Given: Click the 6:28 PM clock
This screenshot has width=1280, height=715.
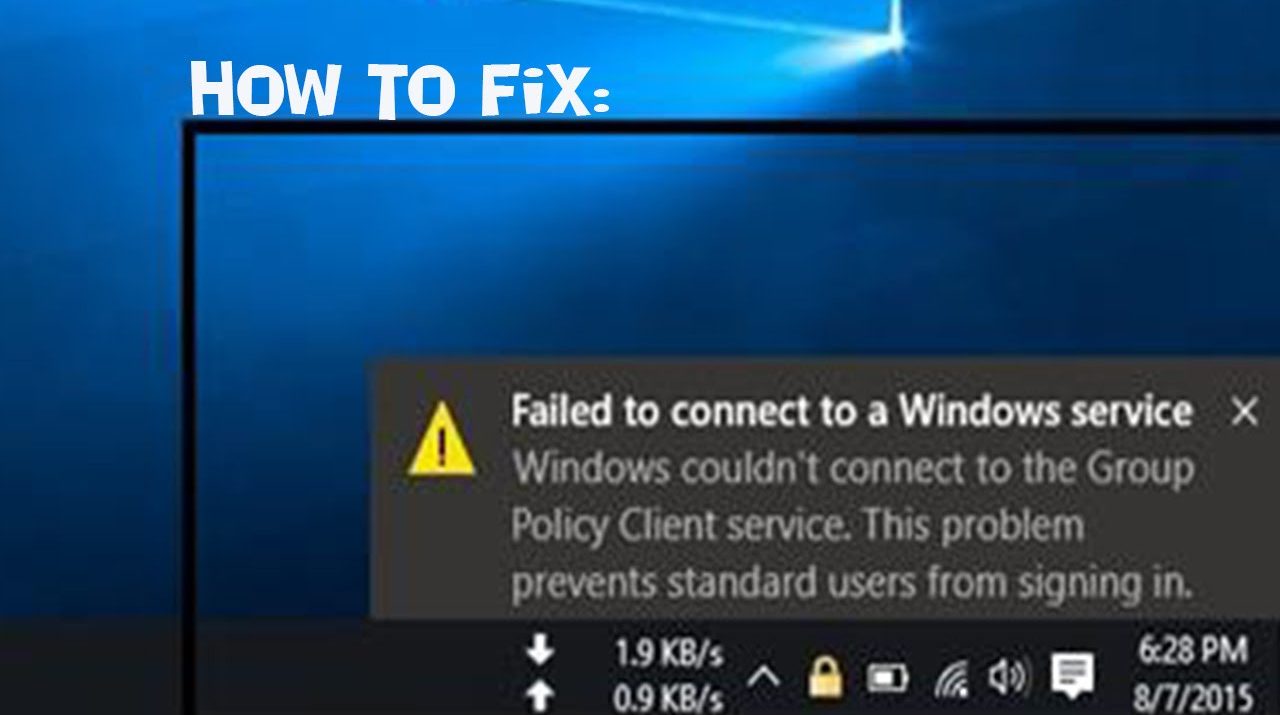Looking at the screenshot, I should [1193, 651].
